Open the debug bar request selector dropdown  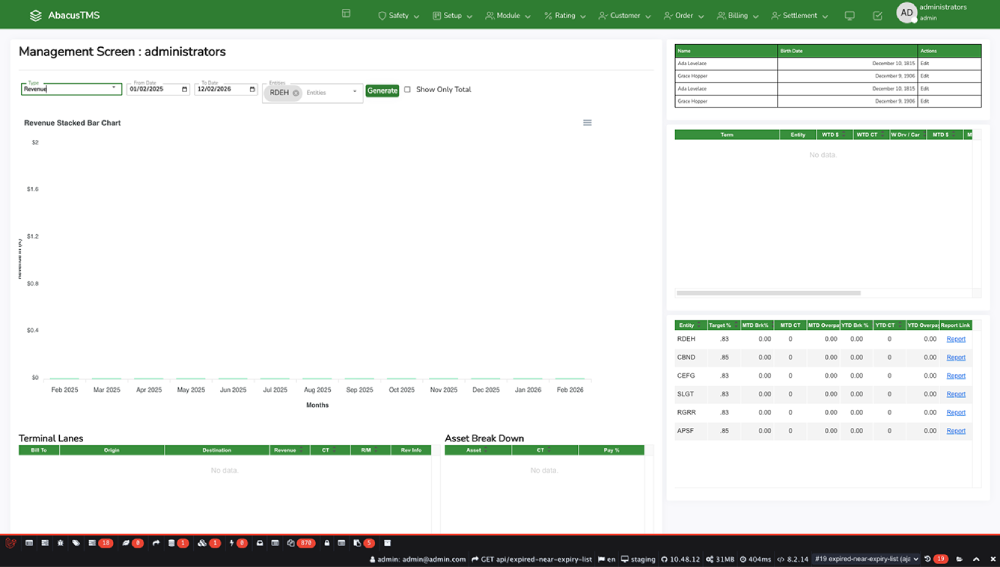pos(866,559)
